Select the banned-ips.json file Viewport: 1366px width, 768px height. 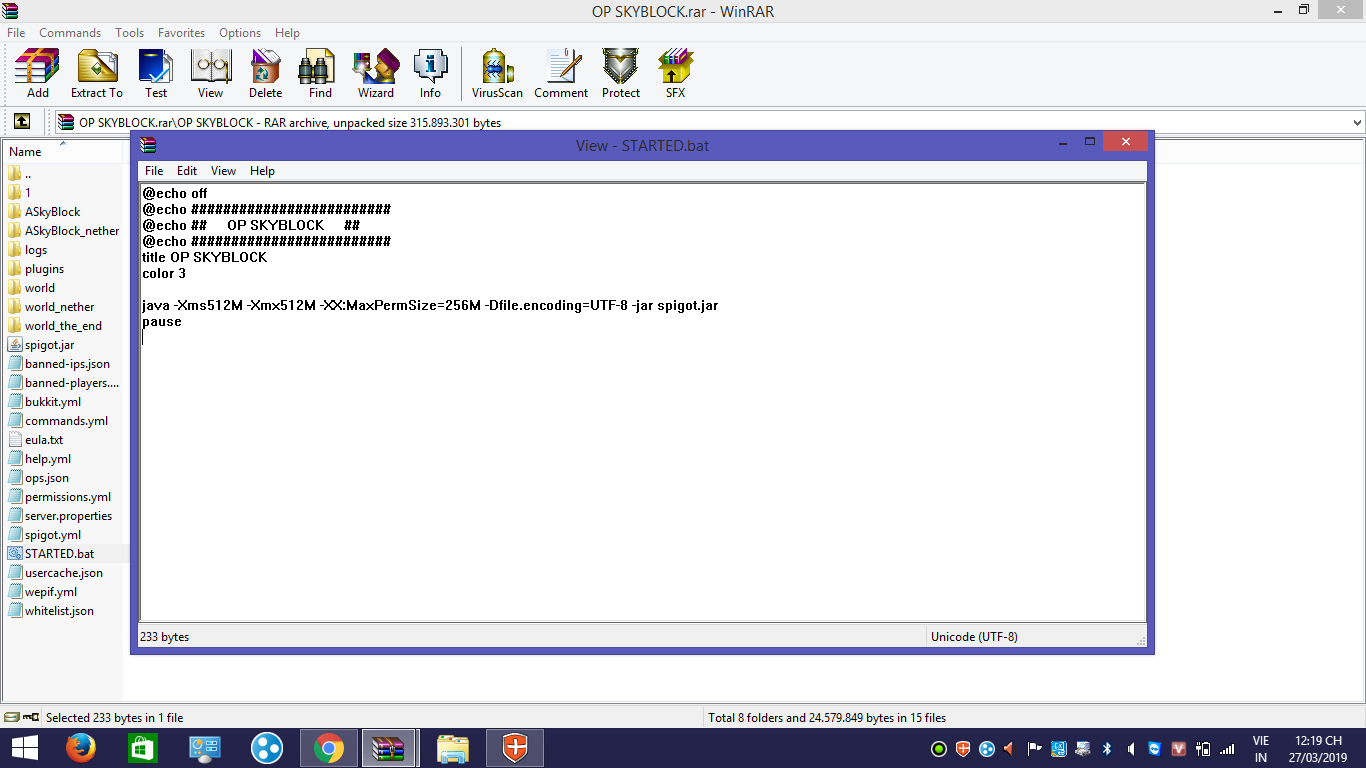coord(59,364)
